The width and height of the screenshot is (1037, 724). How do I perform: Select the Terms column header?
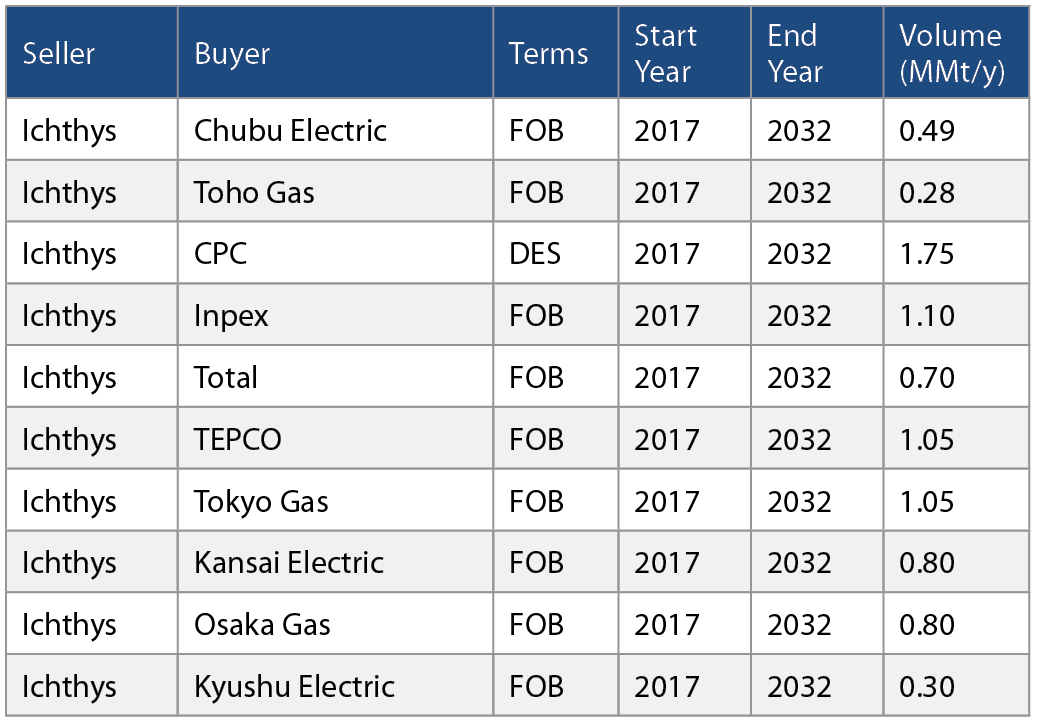(556, 53)
